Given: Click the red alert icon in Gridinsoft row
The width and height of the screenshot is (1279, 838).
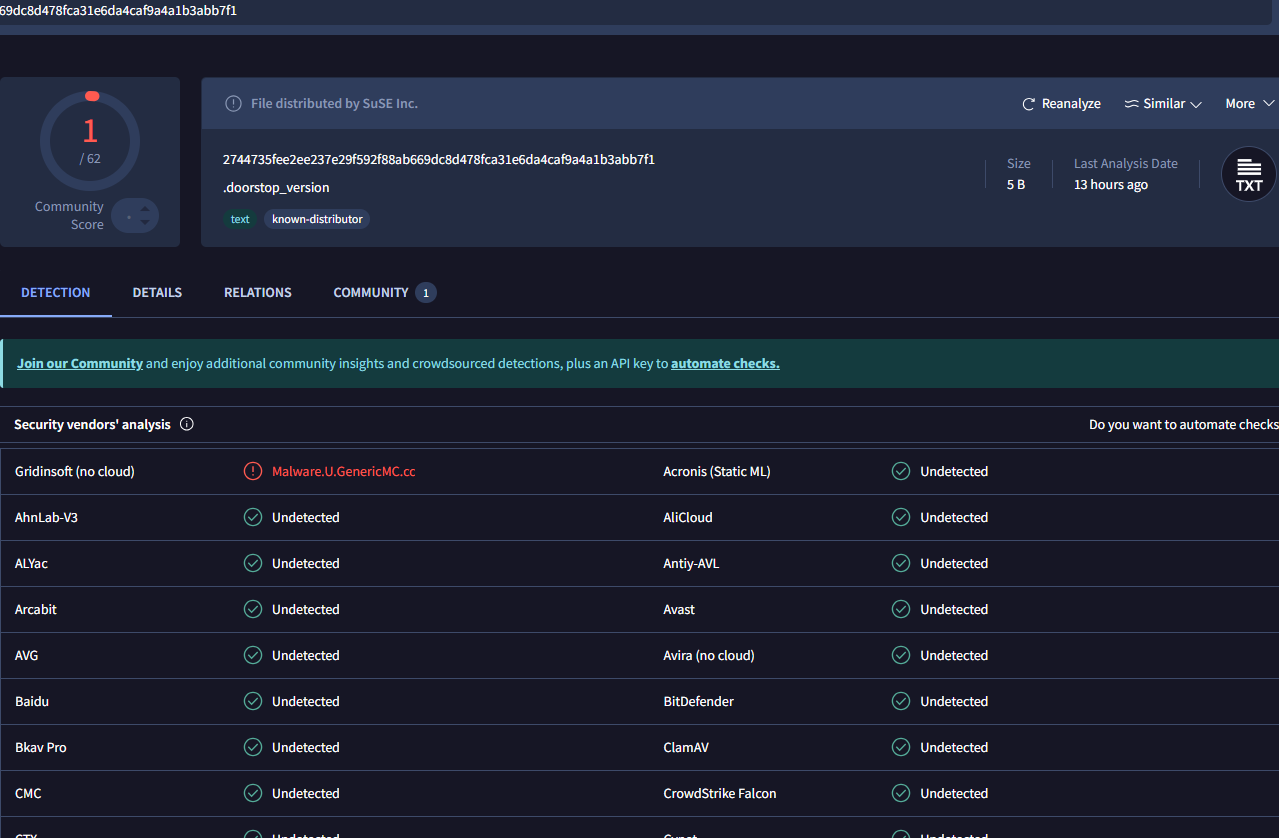Looking at the screenshot, I should (x=253, y=471).
